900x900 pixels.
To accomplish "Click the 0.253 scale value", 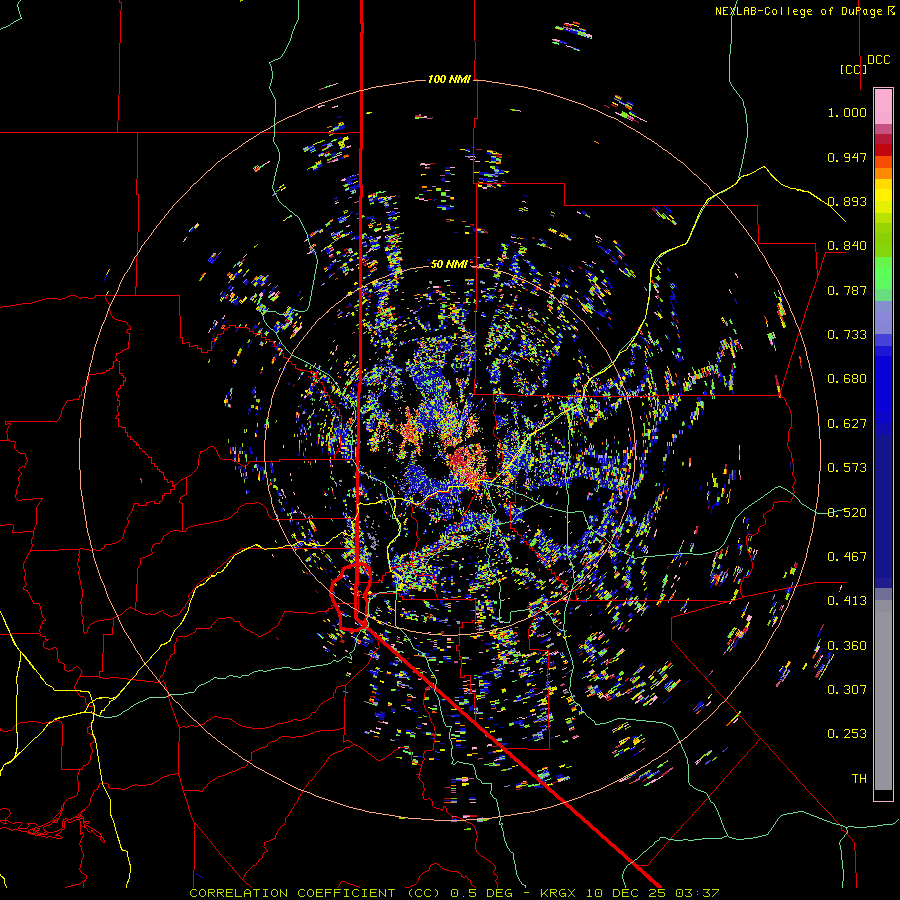I will tap(847, 734).
